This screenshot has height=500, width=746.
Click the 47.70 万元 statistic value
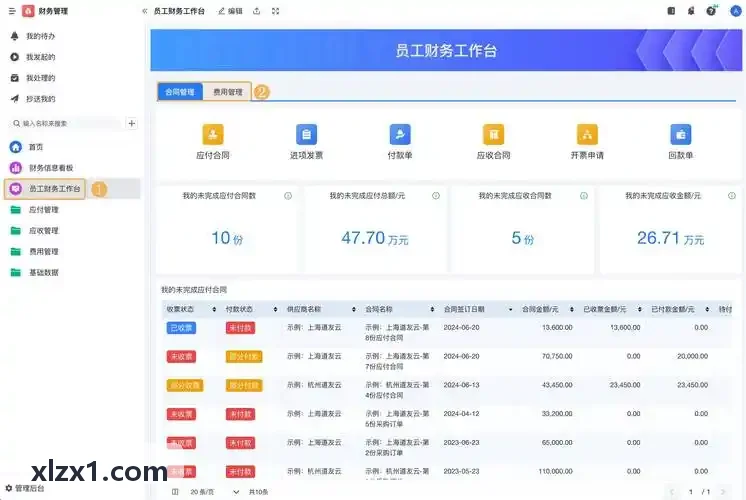(x=374, y=238)
